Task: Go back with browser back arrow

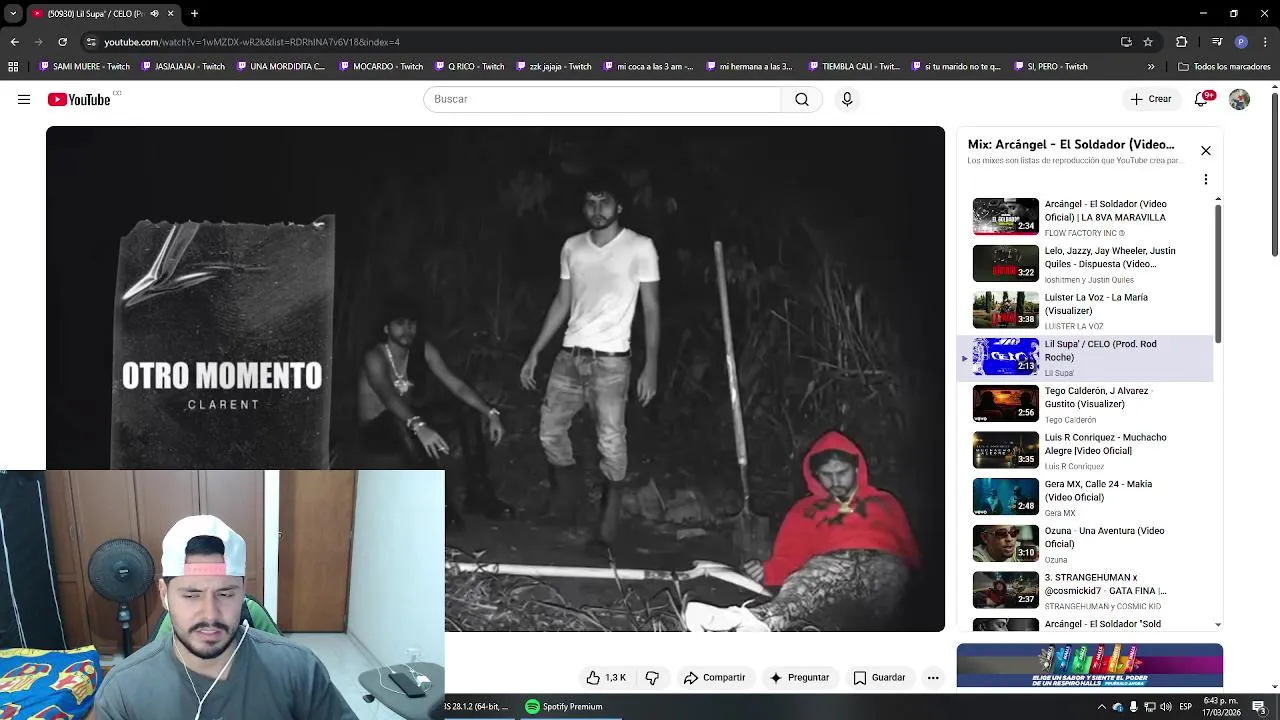Action: pos(14,42)
